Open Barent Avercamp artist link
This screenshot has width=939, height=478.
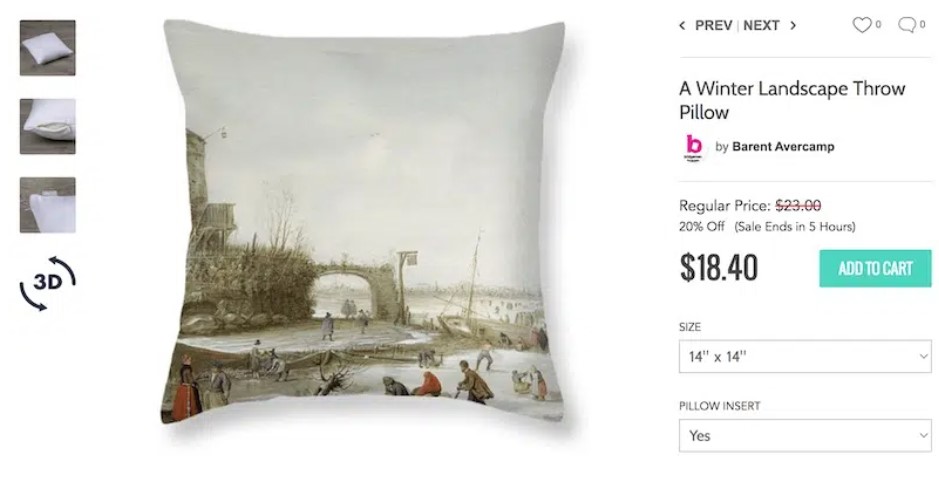click(x=783, y=147)
